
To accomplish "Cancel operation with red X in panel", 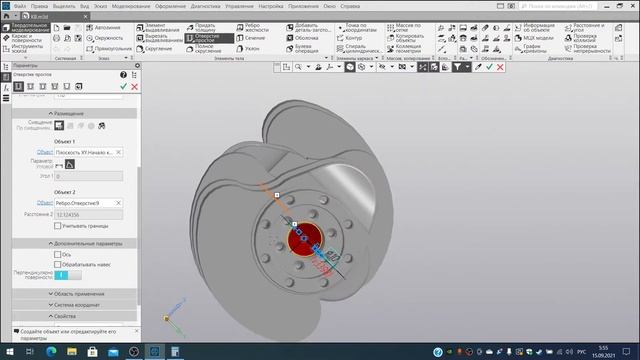I will tap(134, 87).
